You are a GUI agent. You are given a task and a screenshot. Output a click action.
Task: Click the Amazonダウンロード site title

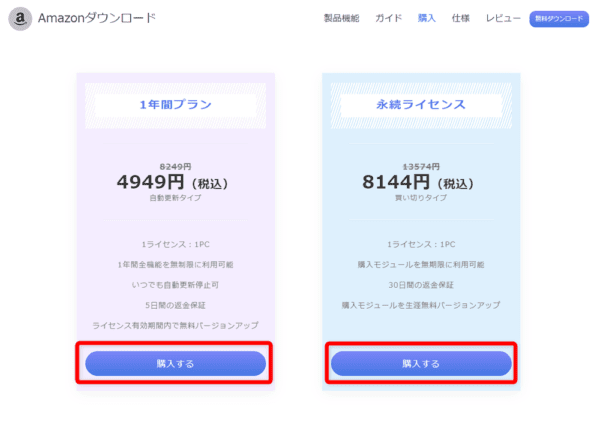tap(96, 19)
